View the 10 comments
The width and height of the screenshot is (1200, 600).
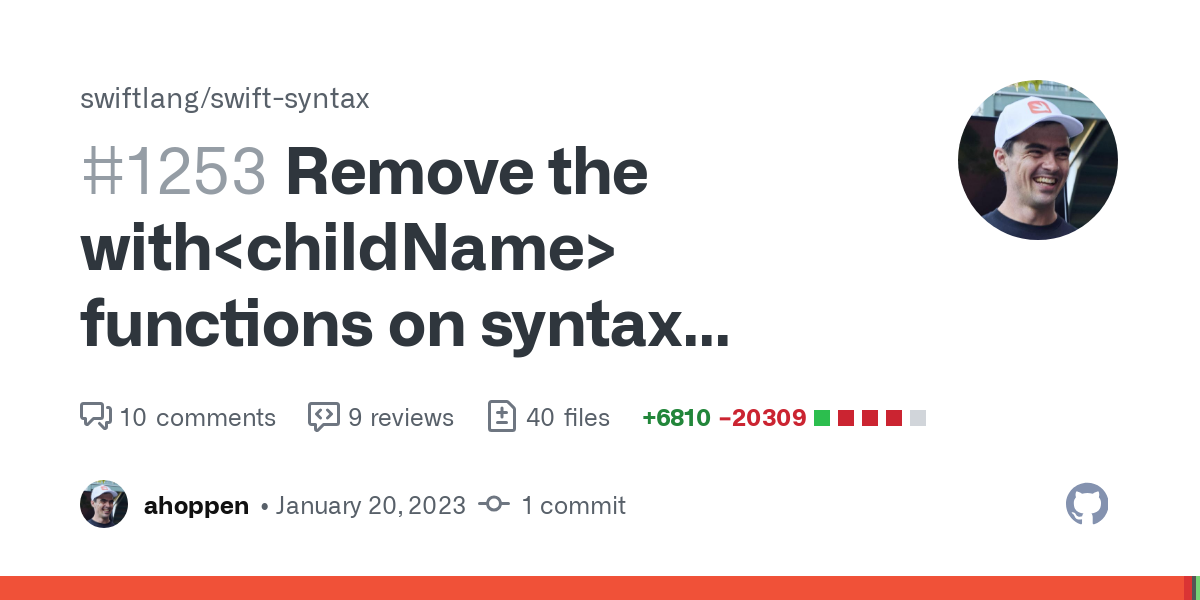(197, 417)
